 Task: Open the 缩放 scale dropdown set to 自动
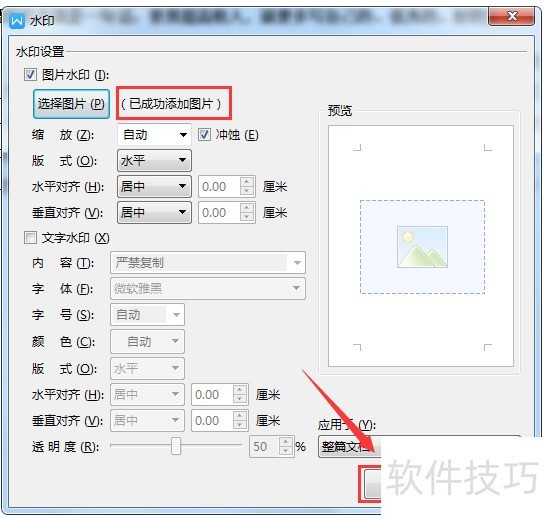pyautogui.click(x=154, y=135)
